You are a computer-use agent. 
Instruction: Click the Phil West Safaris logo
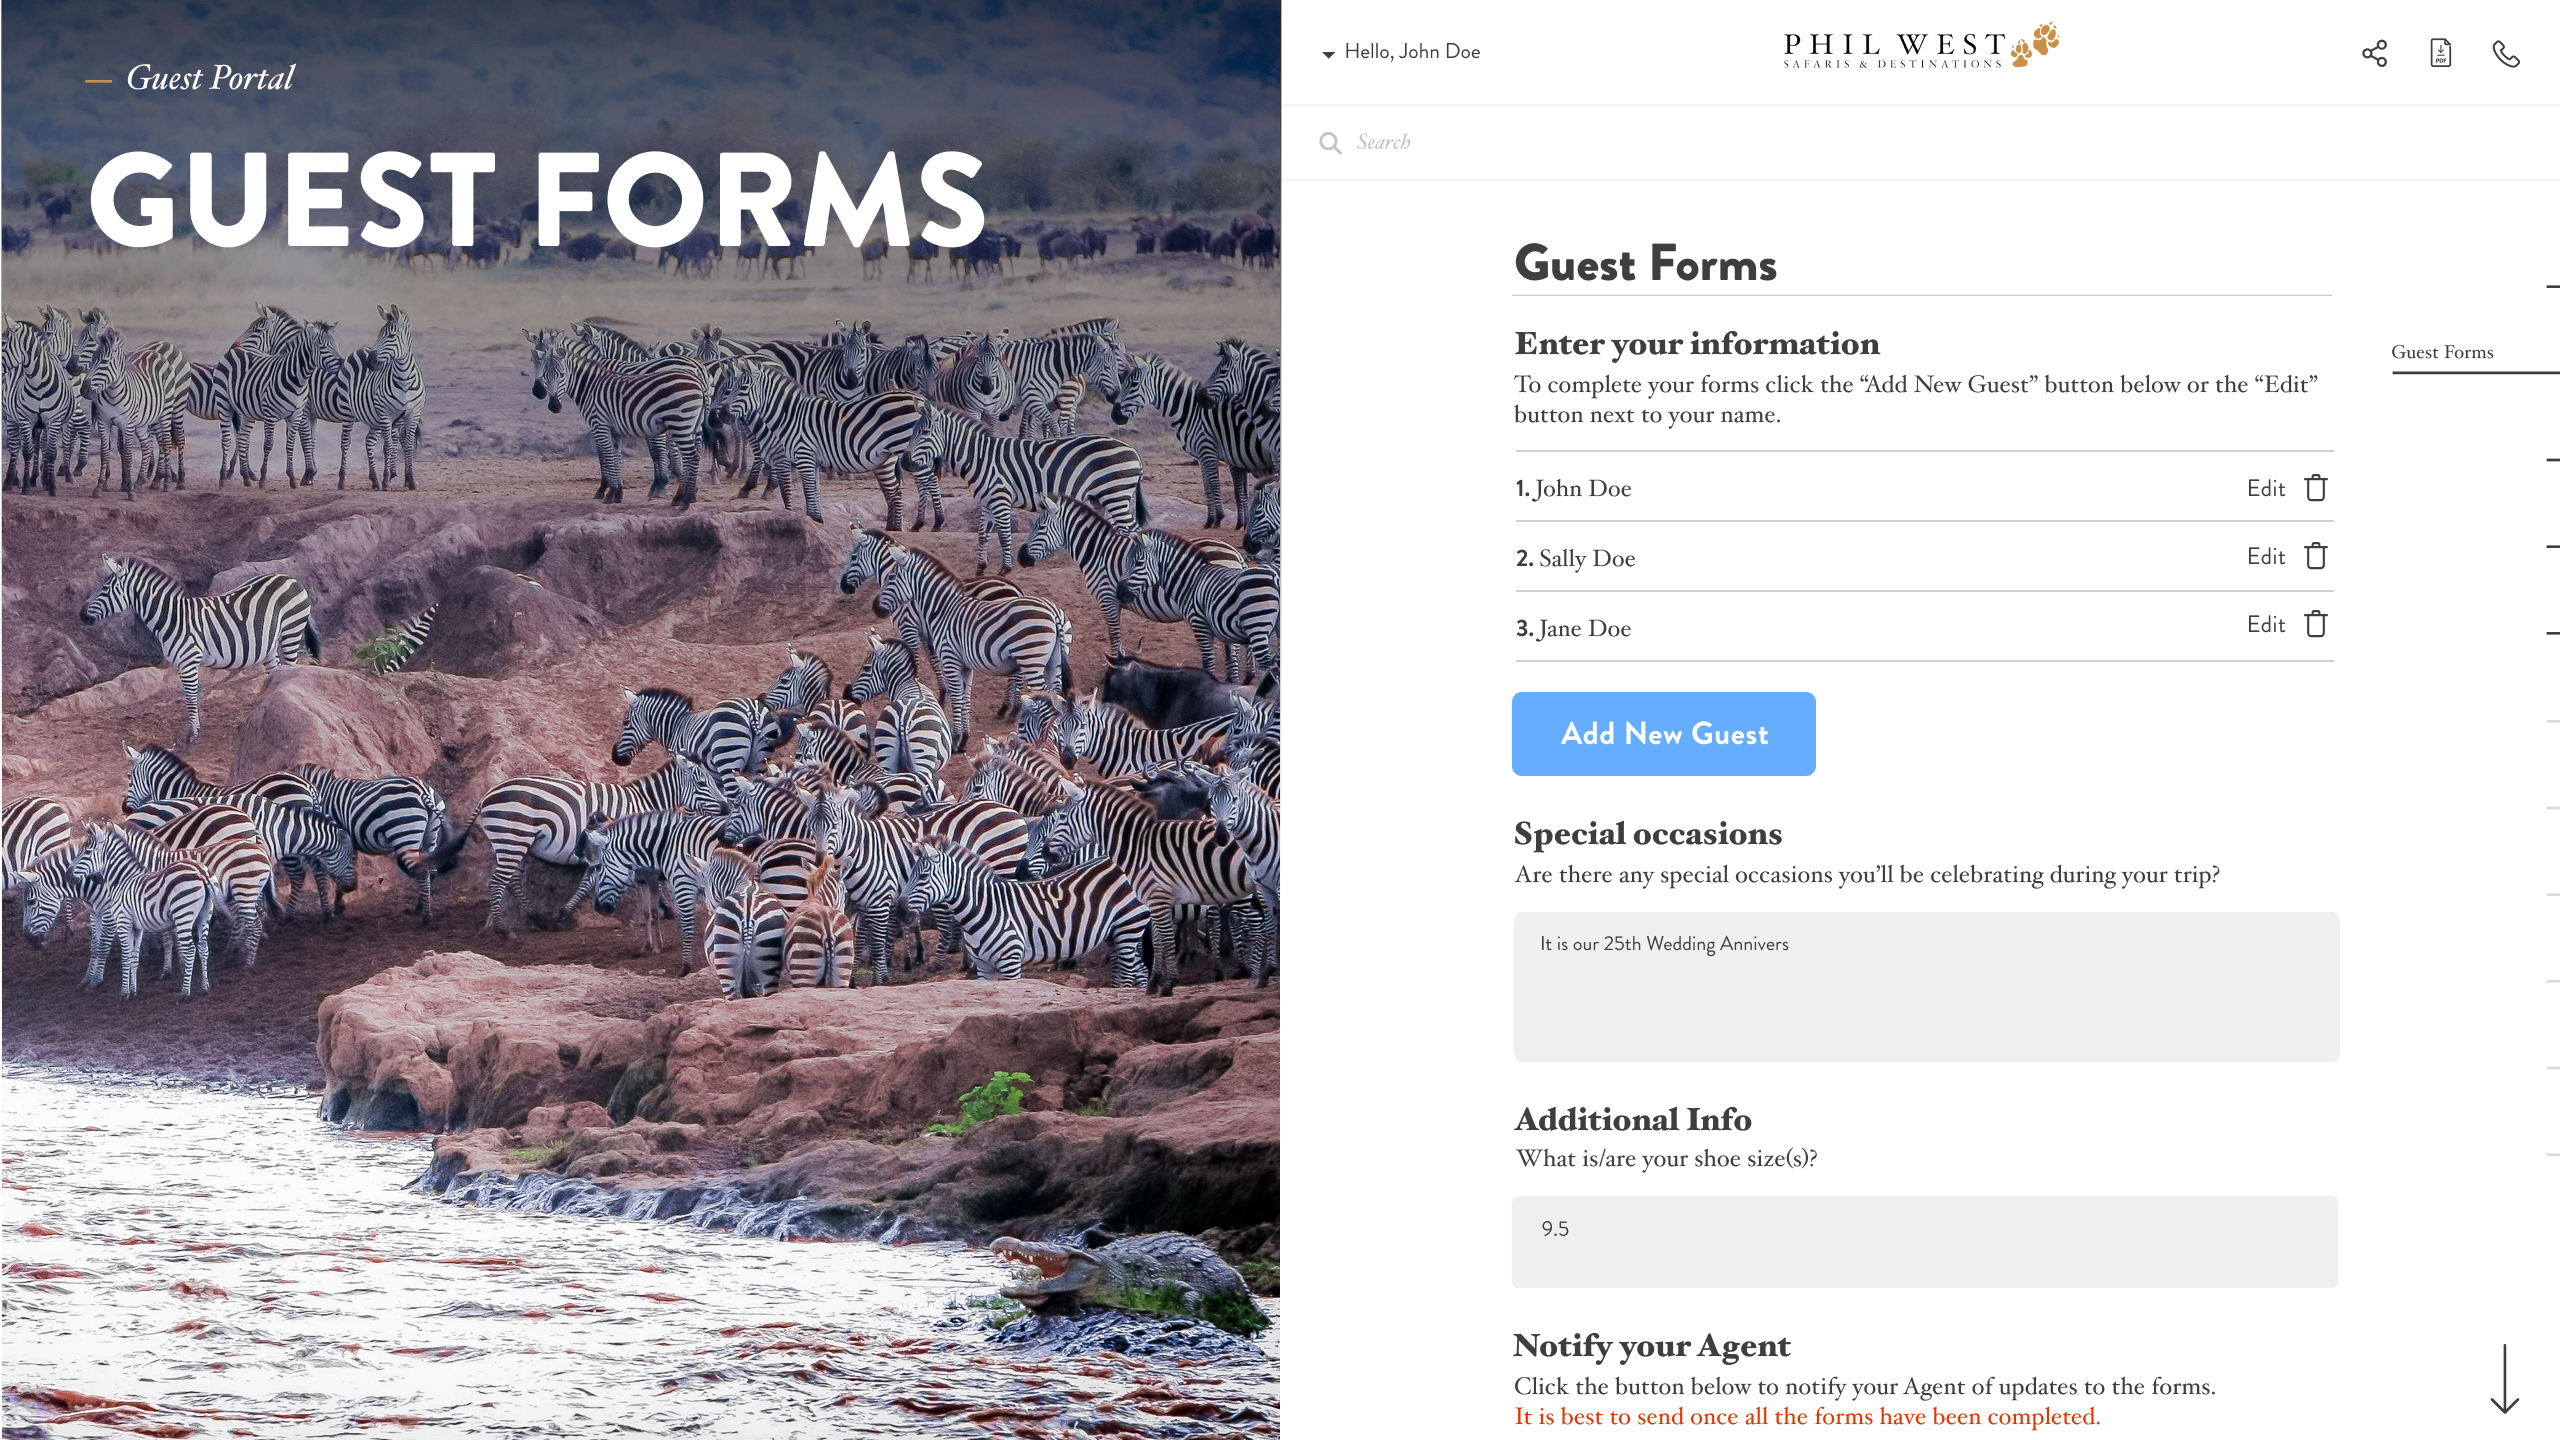[x=1920, y=47]
